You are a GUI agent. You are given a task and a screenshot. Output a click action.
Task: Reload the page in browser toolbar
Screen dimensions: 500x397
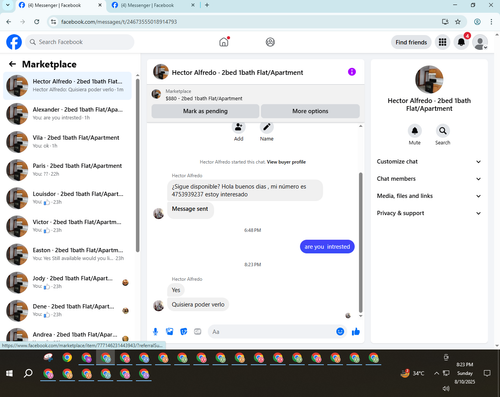point(37,22)
